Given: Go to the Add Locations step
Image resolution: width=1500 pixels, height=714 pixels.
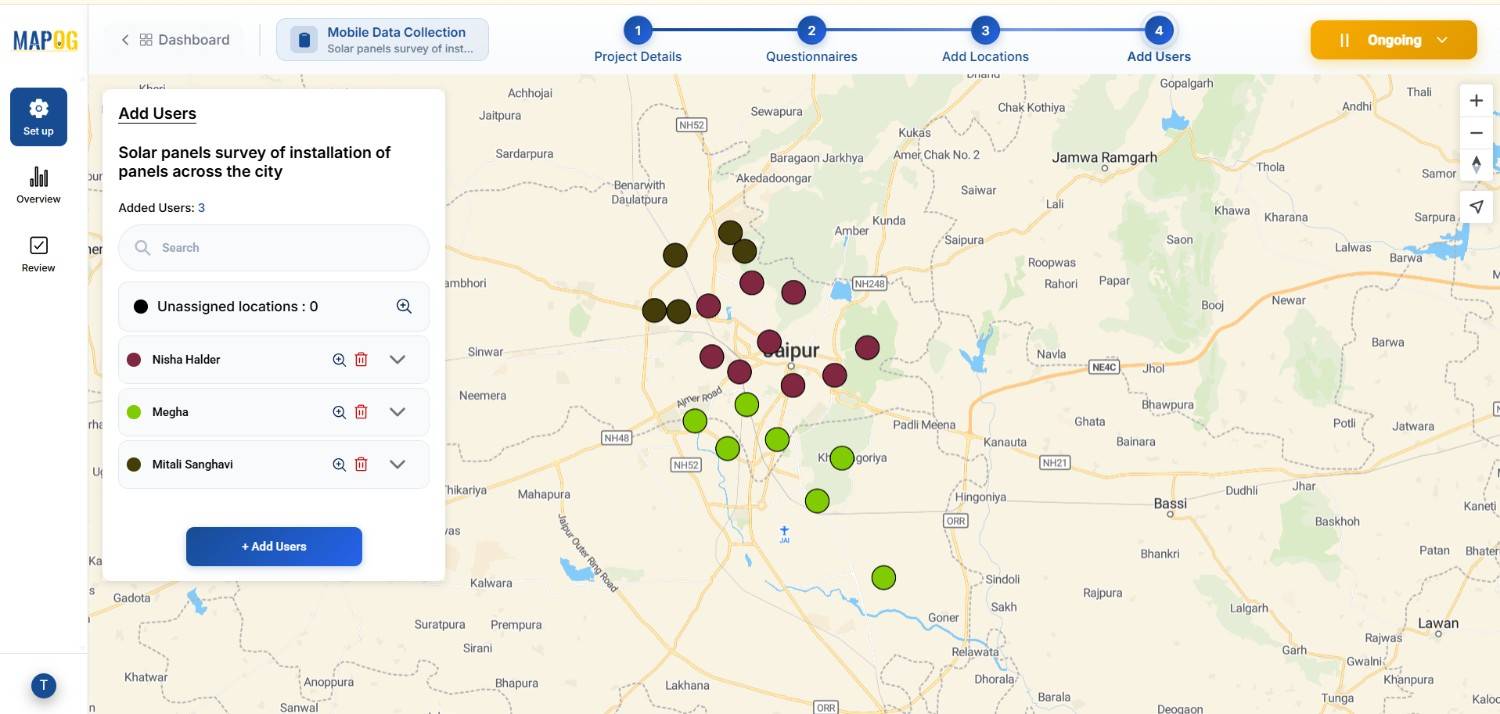Looking at the screenshot, I should (985, 40).
